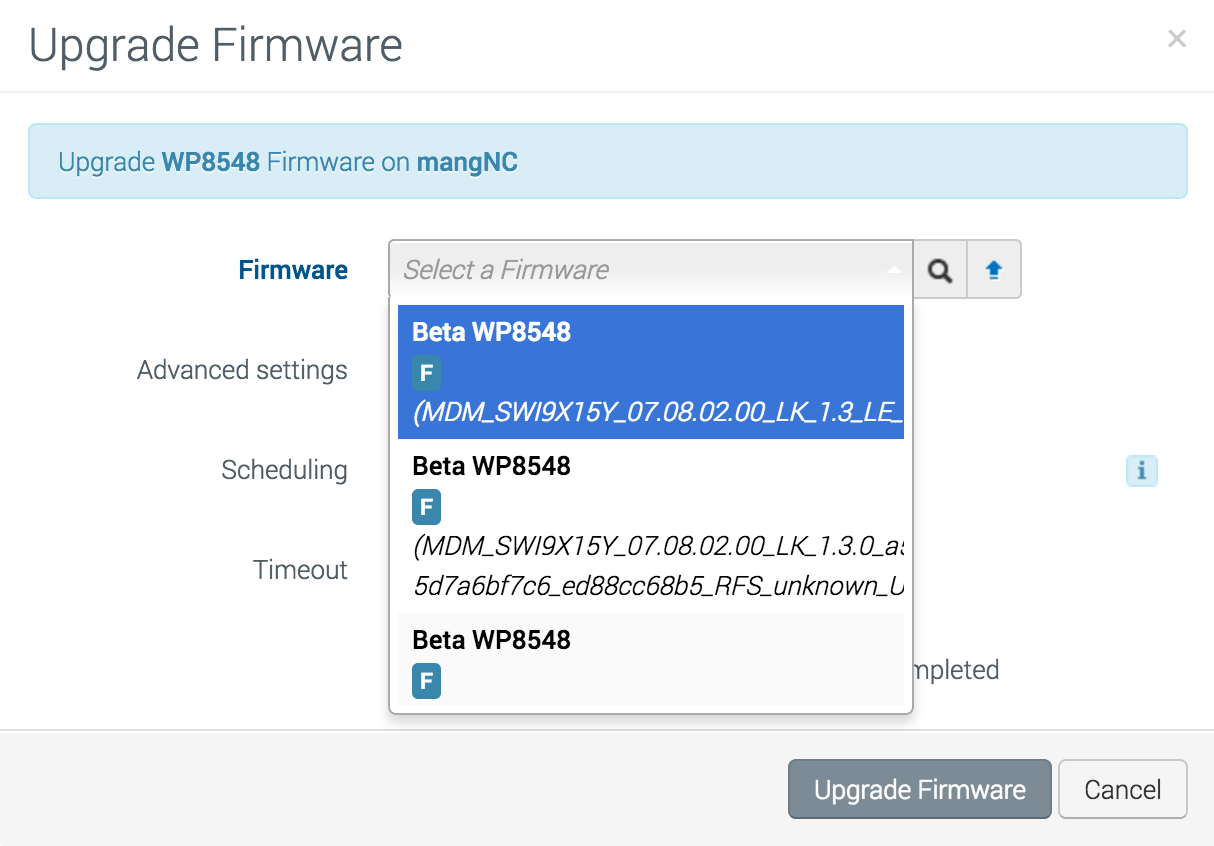Click the "Select a Firmware" combo box
This screenshot has width=1214, height=846.
tap(640, 270)
